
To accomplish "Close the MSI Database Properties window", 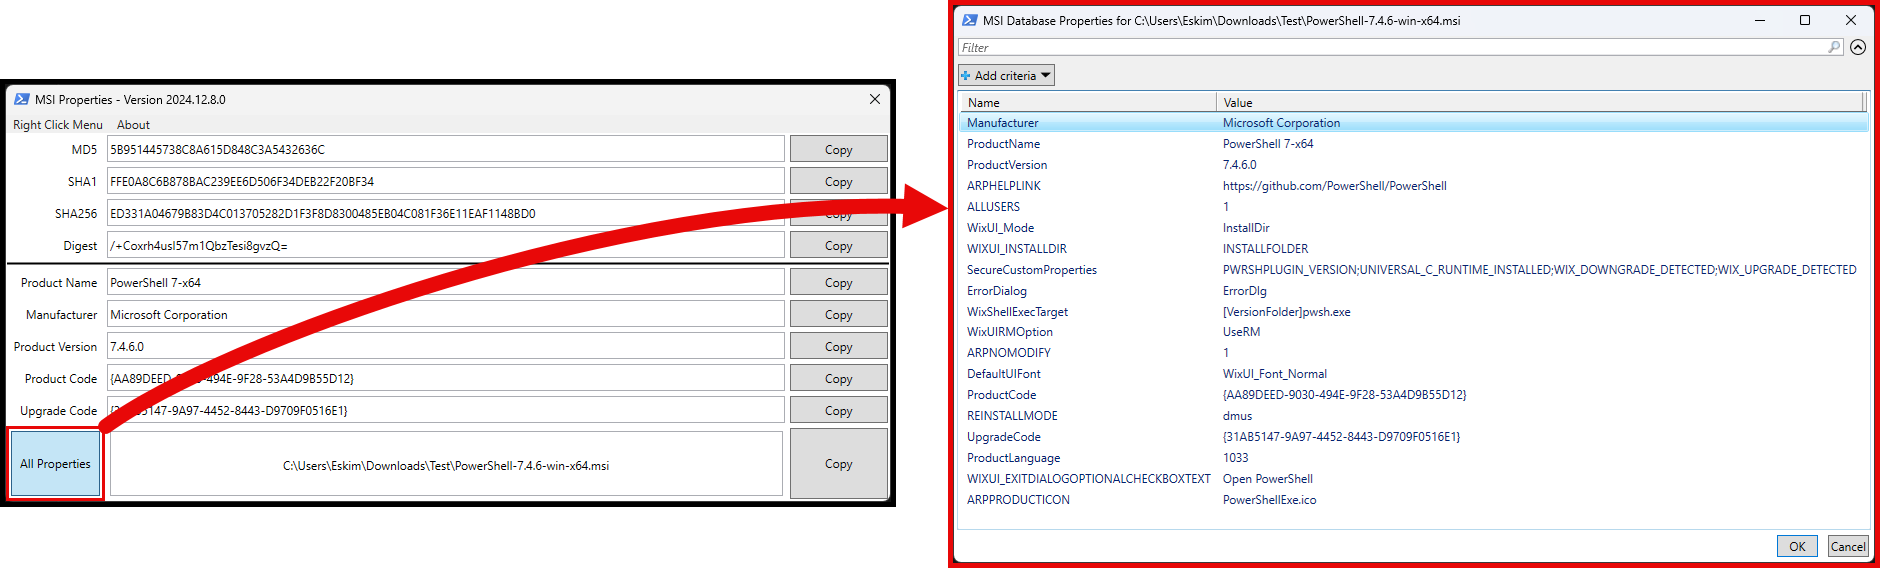I will (1851, 20).
